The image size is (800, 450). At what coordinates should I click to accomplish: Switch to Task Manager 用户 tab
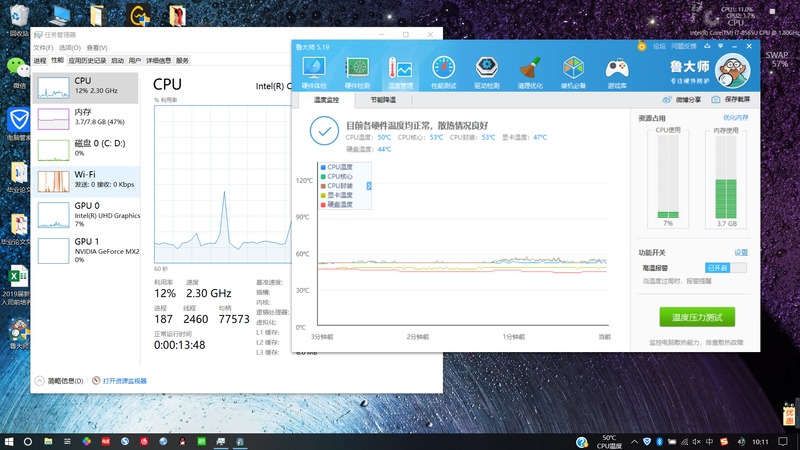[x=135, y=61]
